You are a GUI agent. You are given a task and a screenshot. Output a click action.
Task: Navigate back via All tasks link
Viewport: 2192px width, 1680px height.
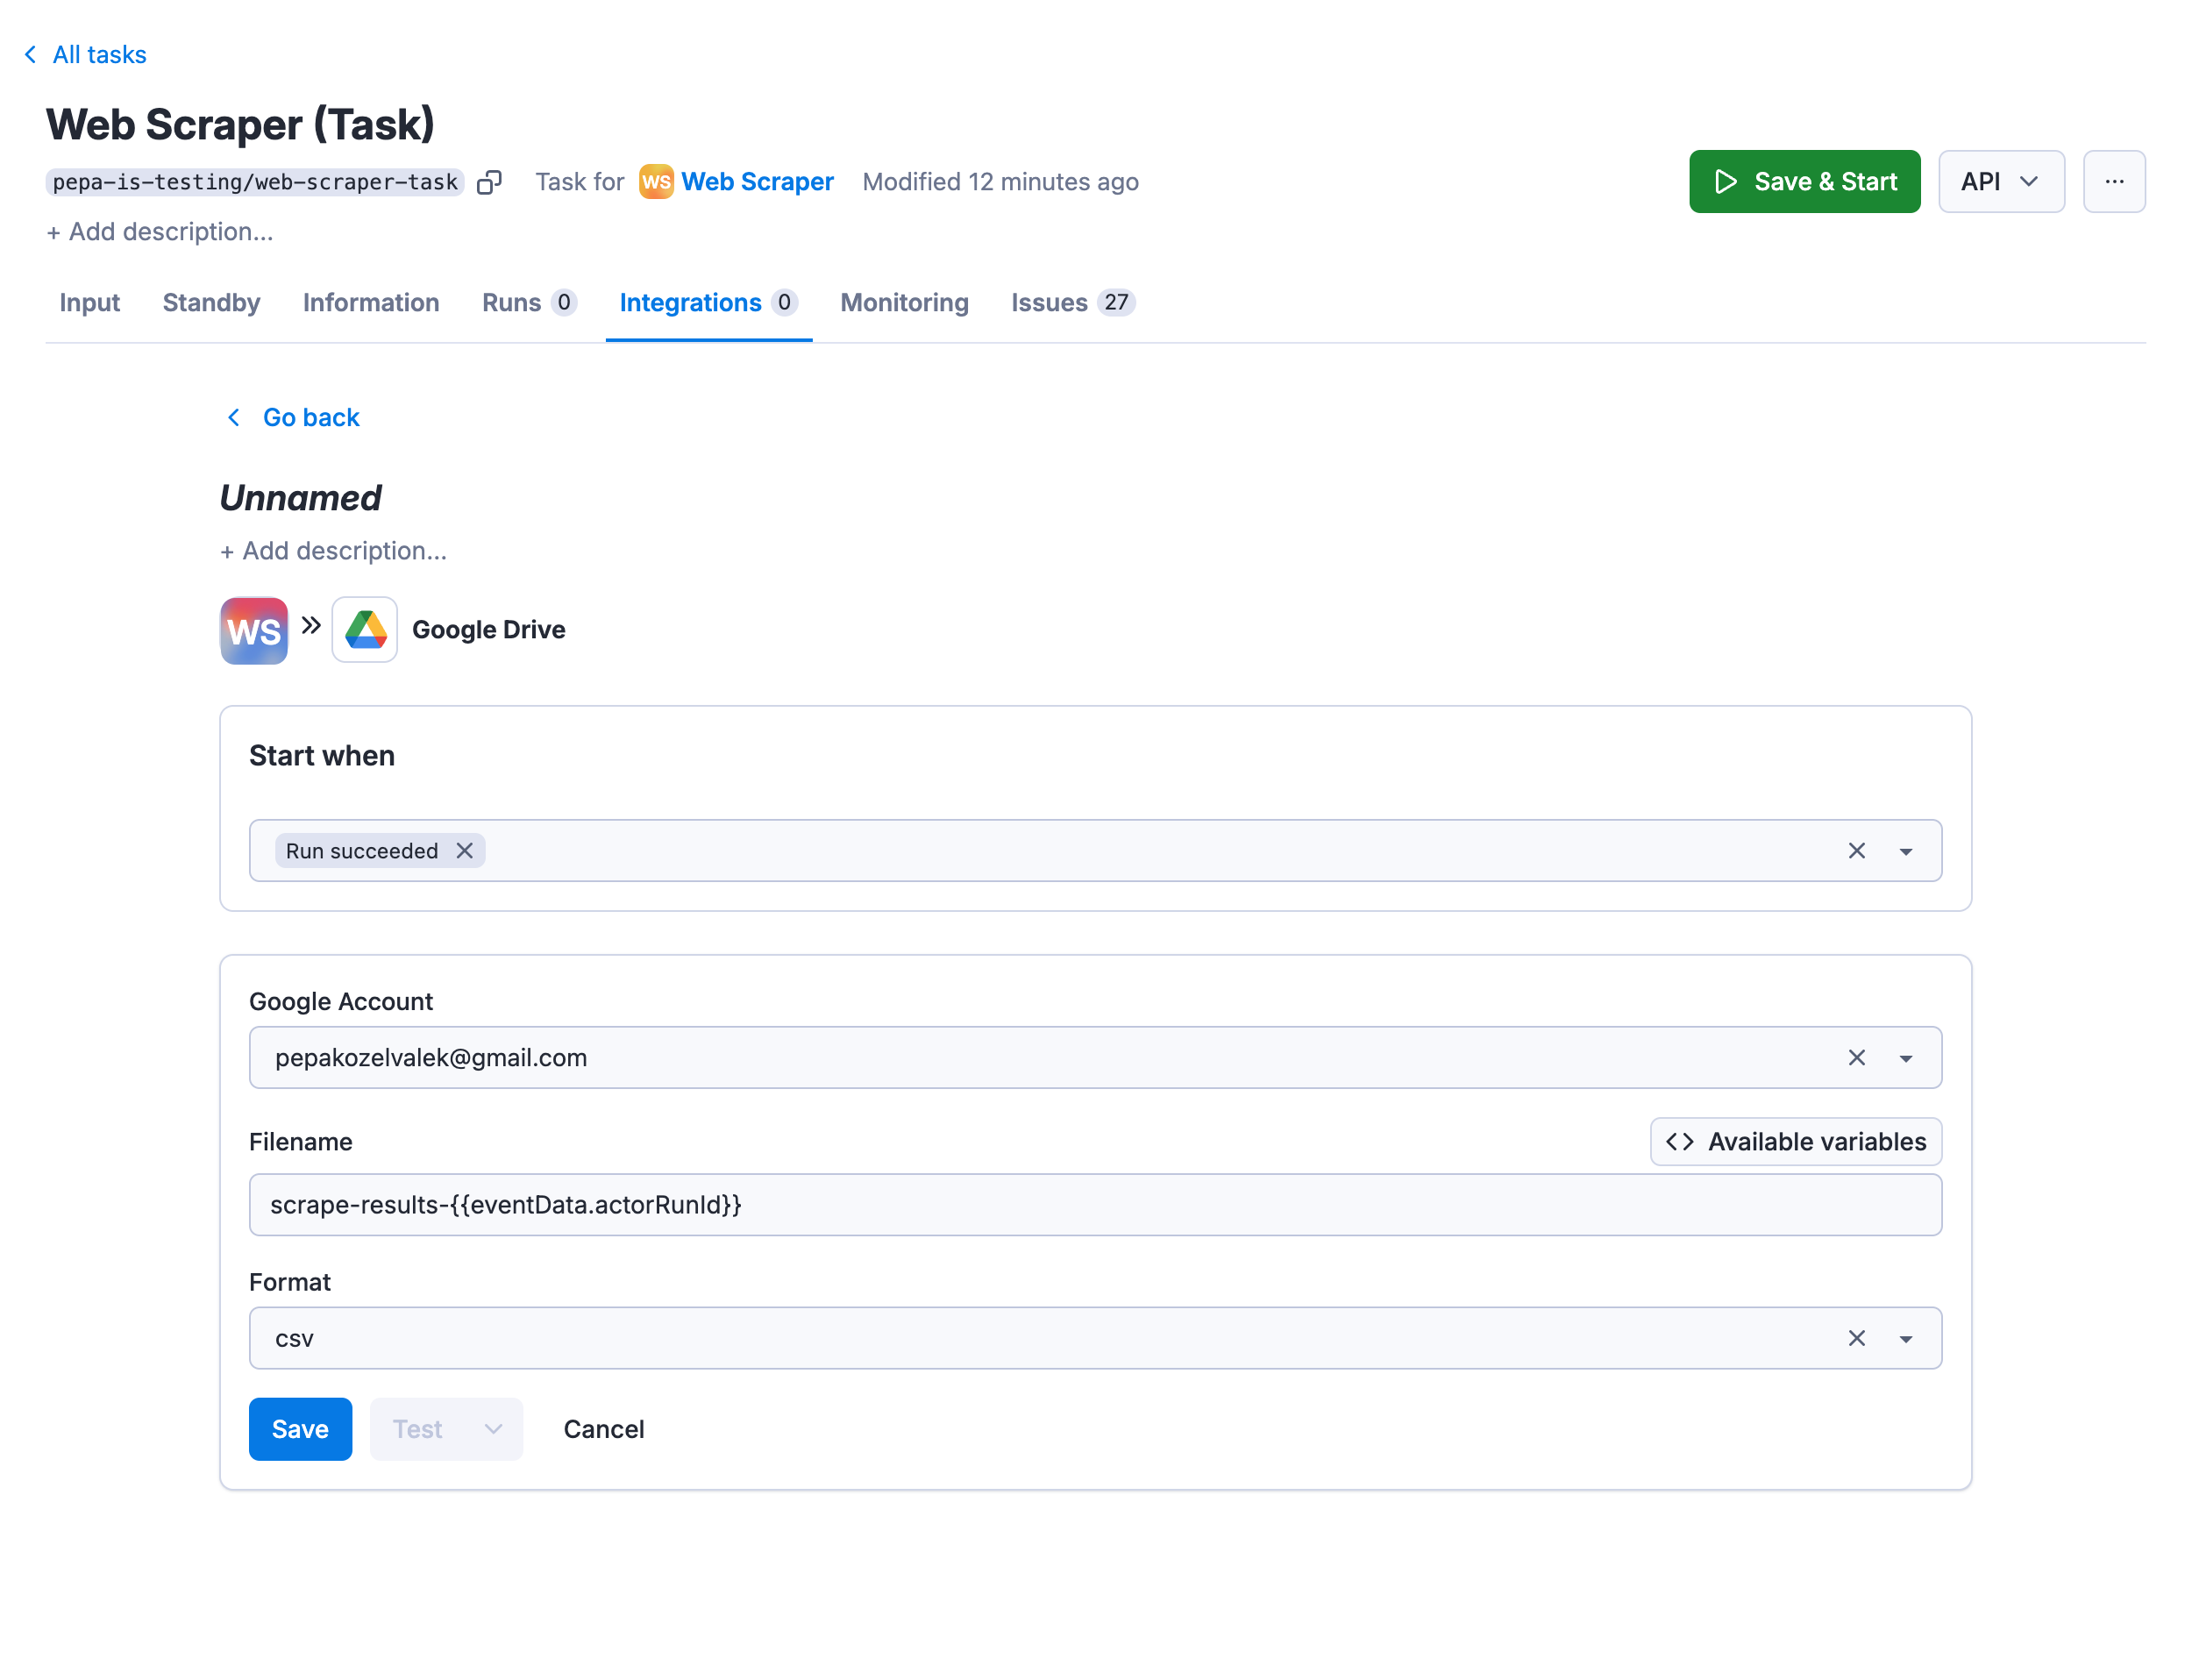click(x=99, y=54)
